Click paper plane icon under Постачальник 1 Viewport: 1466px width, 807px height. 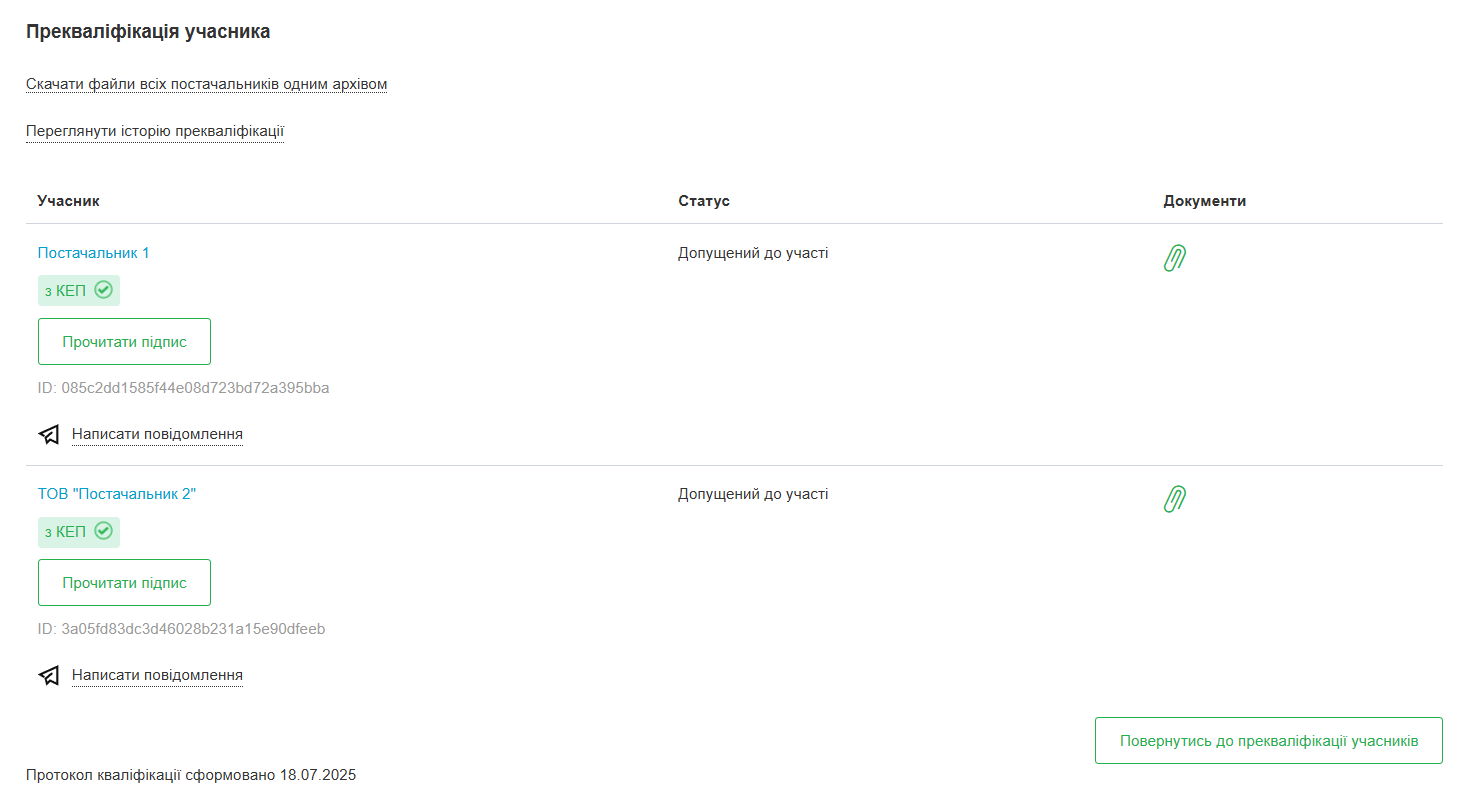[x=49, y=435]
